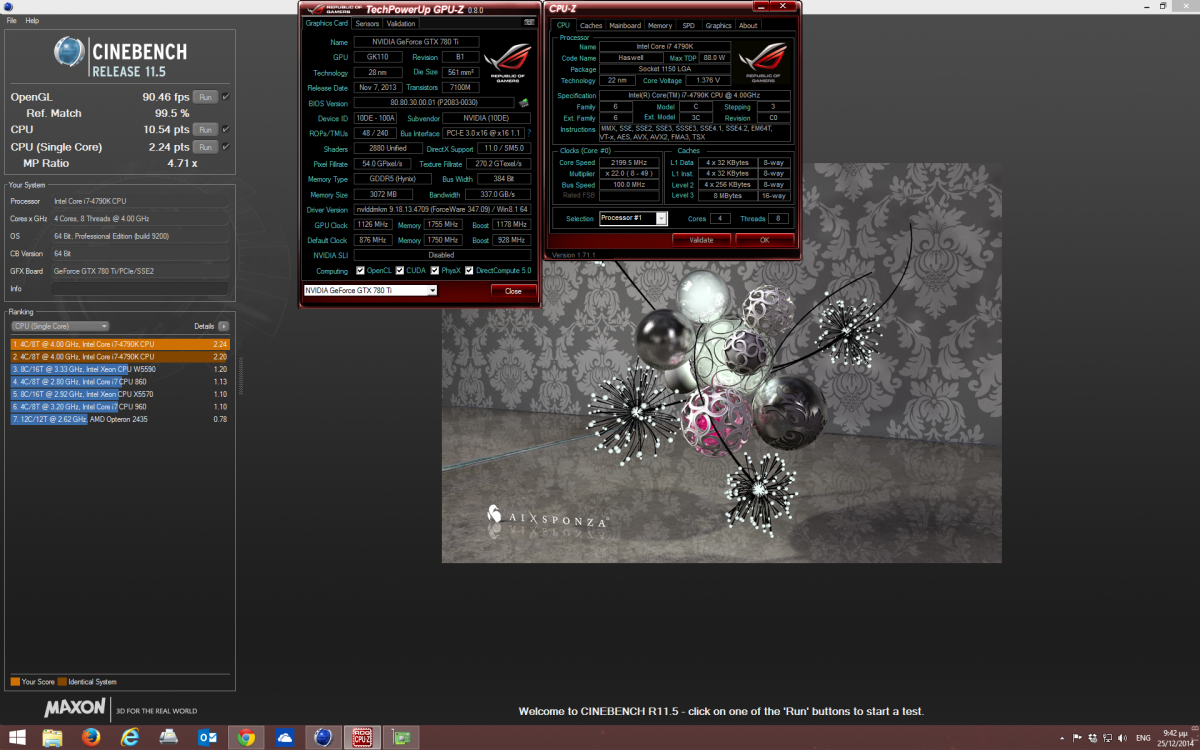Image resolution: width=1200 pixels, height=750 pixels.
Task: Switch to CPU-Z SPD tab
Action: coord(688,25)
